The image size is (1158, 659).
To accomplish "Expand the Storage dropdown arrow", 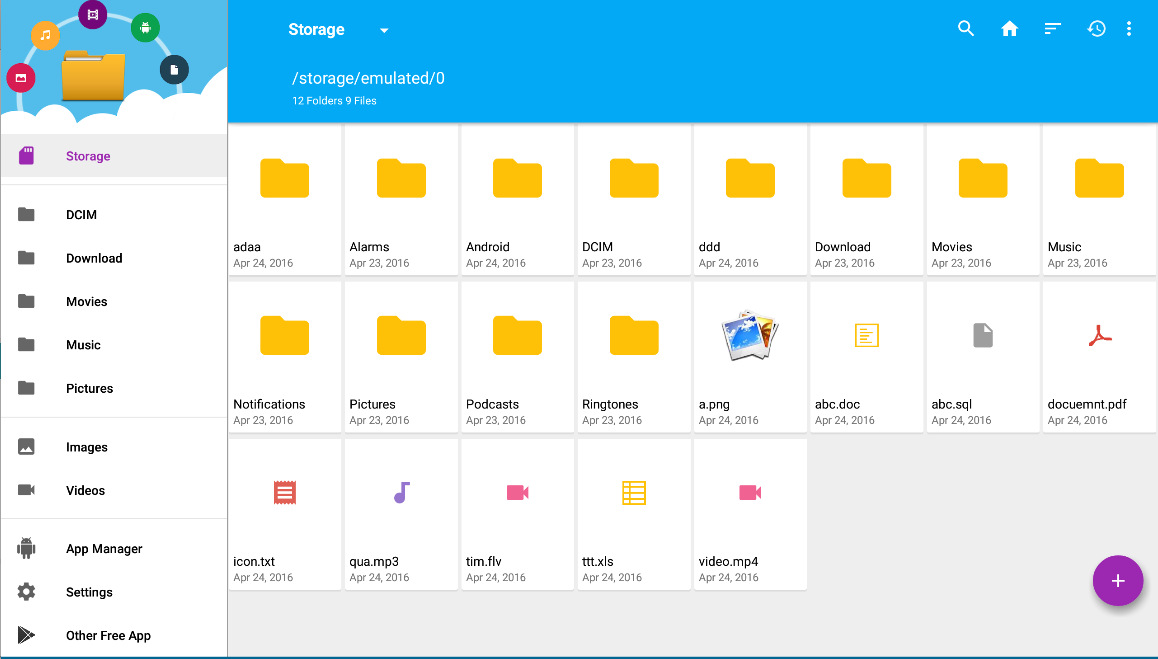I will 384,30.
